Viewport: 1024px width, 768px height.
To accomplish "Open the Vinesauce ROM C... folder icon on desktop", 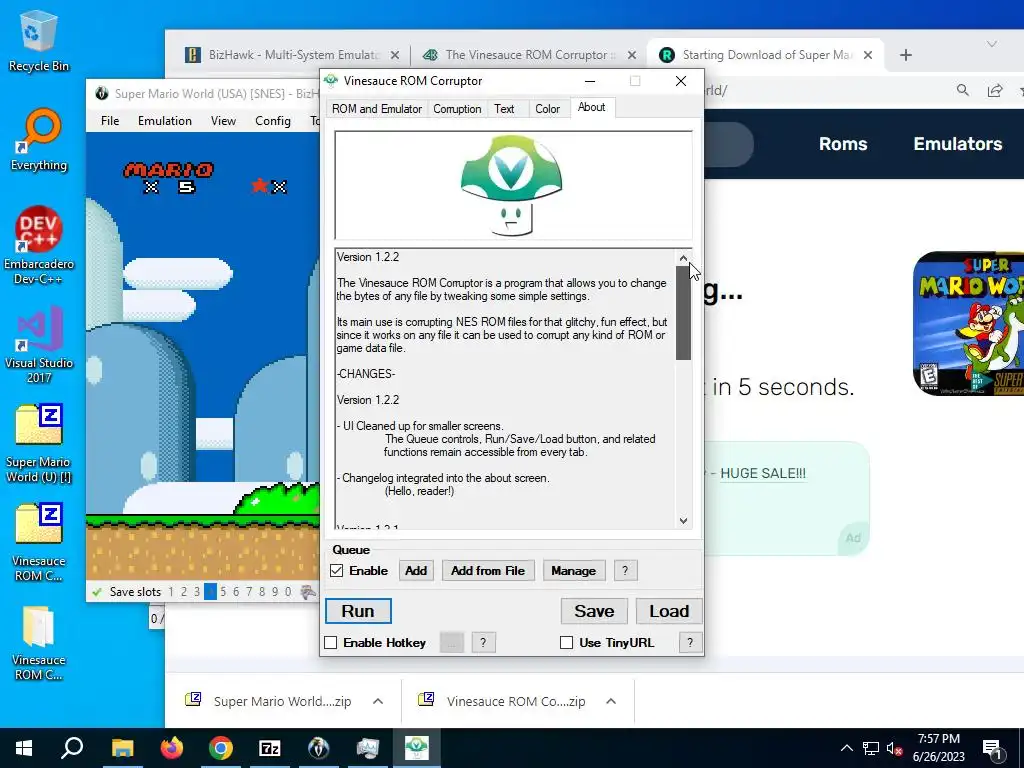I will point(39,643).
